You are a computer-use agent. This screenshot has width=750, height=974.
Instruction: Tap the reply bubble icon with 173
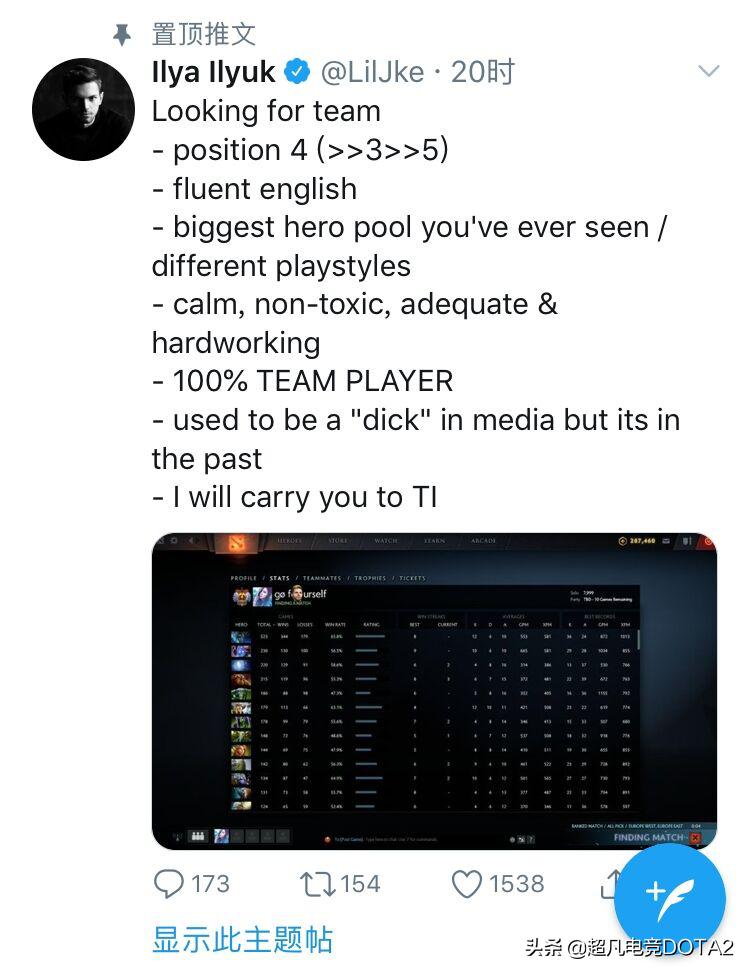(x=168, y=884)
